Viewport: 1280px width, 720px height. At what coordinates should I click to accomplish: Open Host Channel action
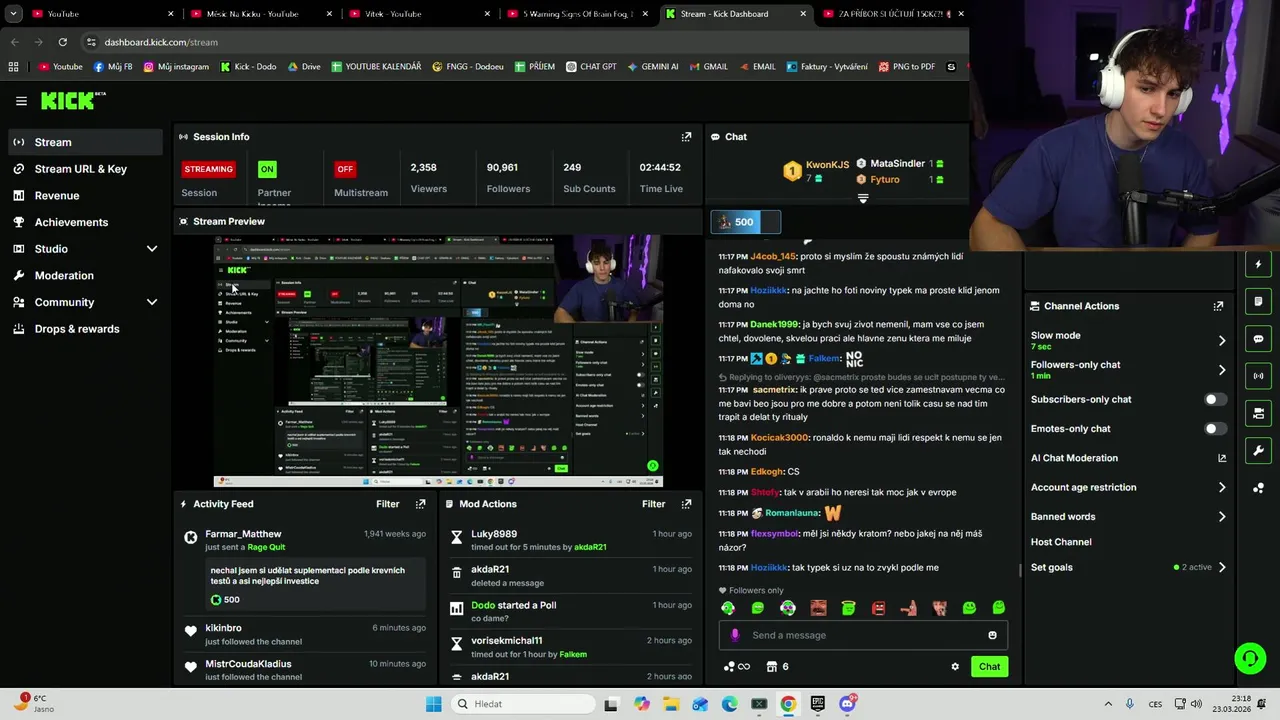1061,542
